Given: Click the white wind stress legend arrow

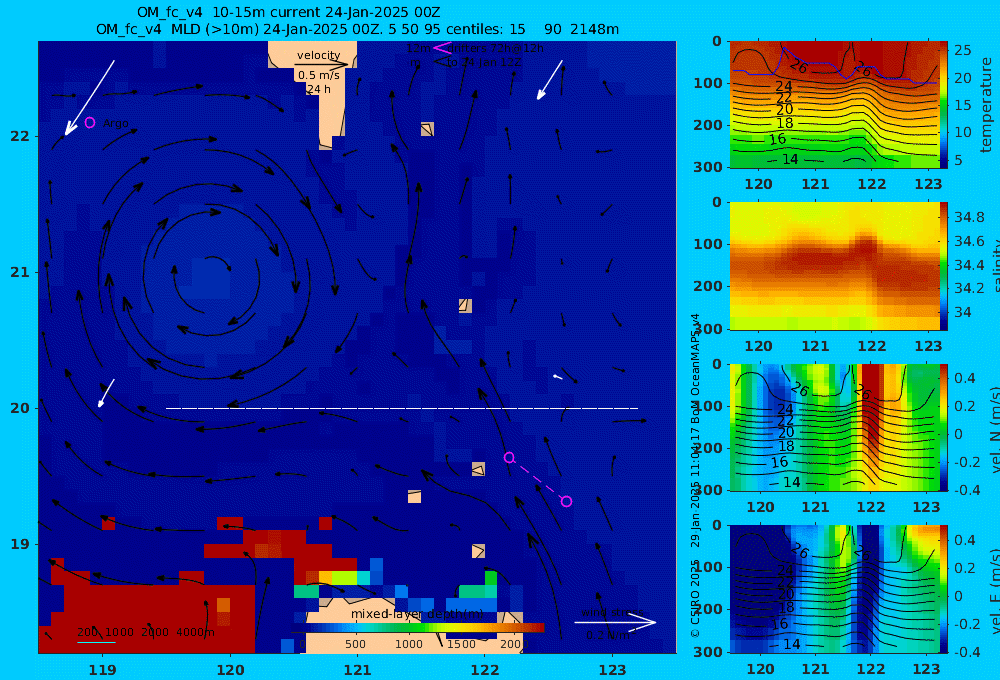Looking at the screenshot, I should tap(615, 622).
